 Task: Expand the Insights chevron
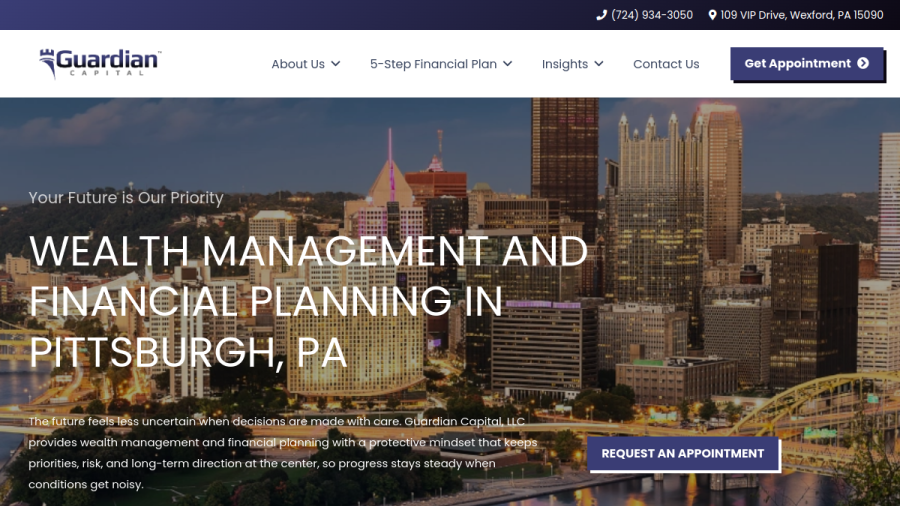(599, 64)
